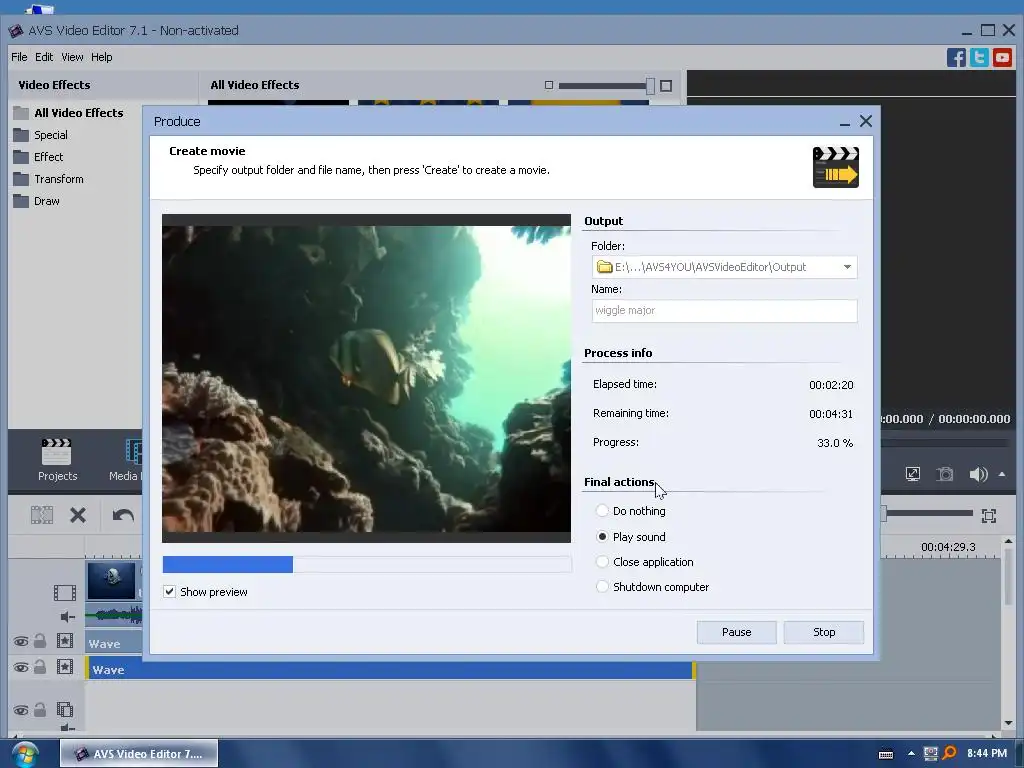Click the clapperboard Produce icon in dialog
The height and width of the screenshot is (768, 1024).
[x=835, y=167]
